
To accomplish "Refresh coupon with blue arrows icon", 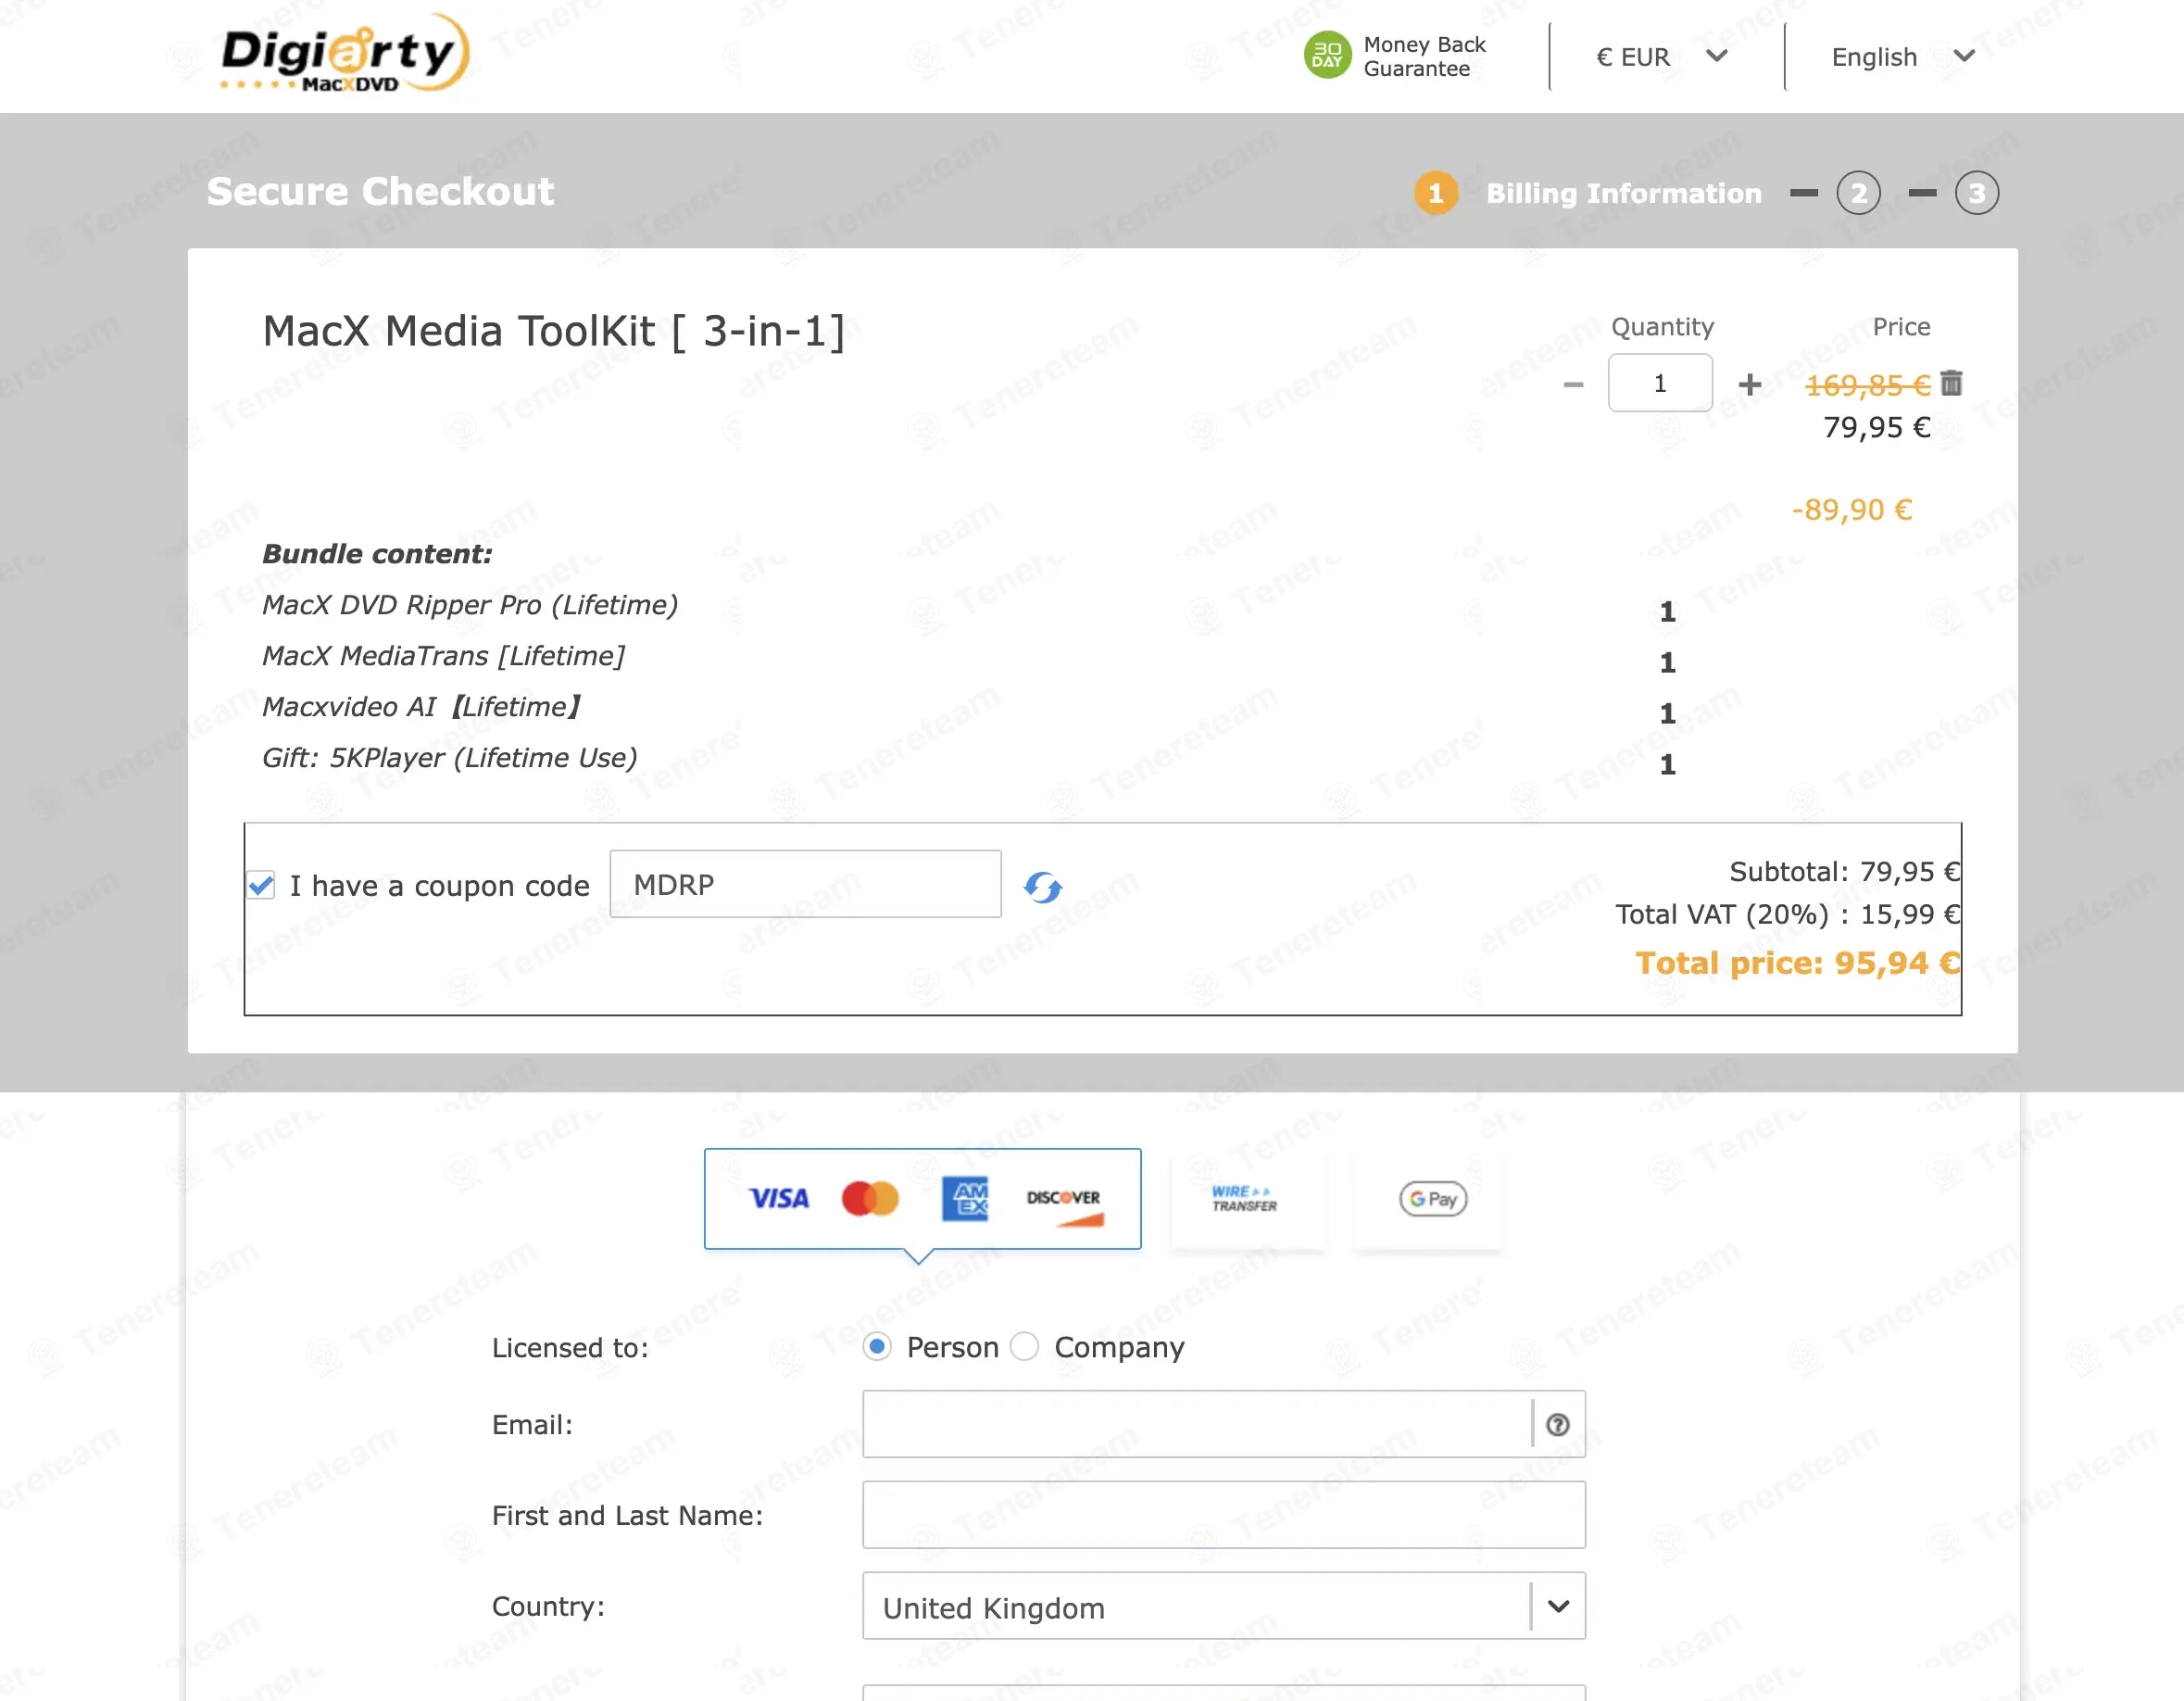I will [1042, 887].
